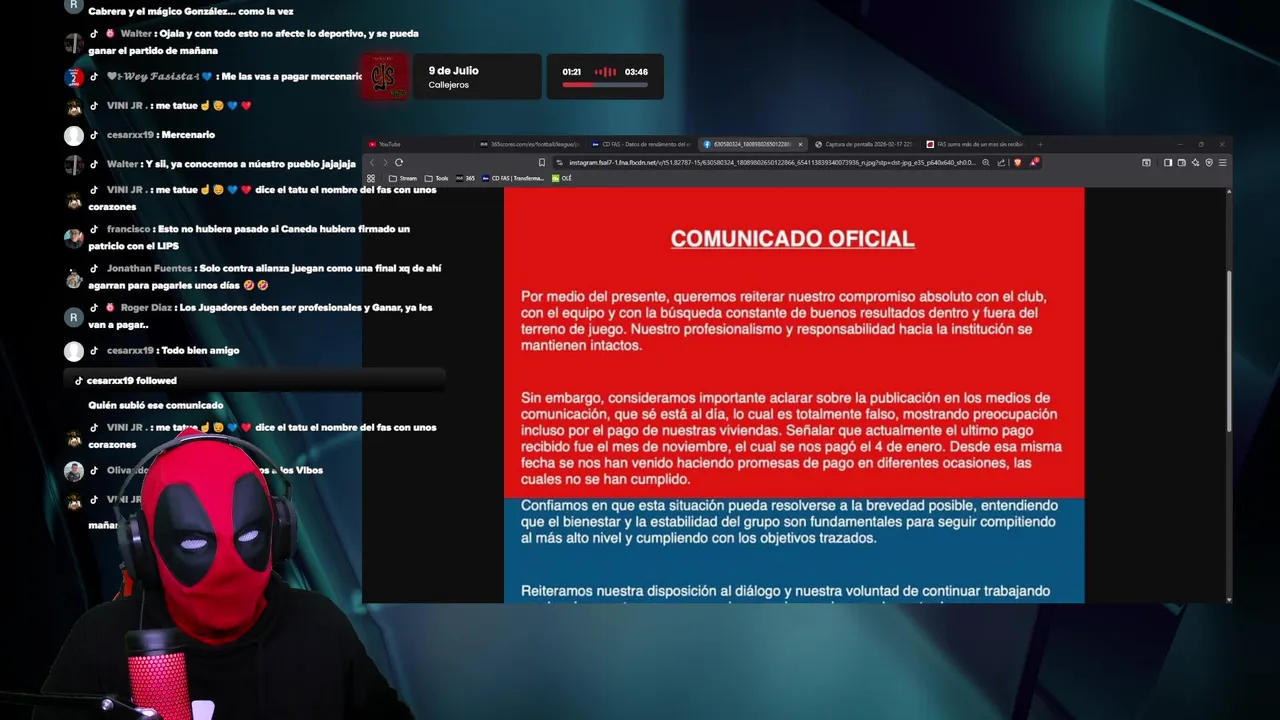The width and height of the screenshot is (1280, 720).
Task: Click the zoom magnifier icon in the address bar
Action: [986, 162]
